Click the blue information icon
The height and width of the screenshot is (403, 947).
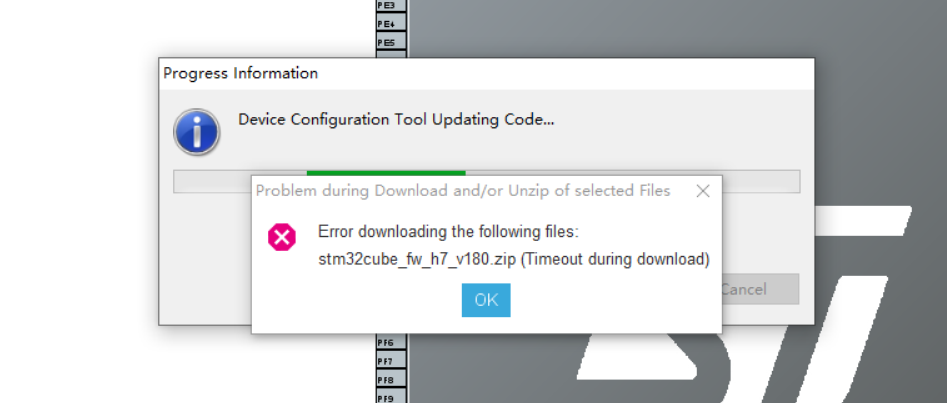[x=197, y=131]
